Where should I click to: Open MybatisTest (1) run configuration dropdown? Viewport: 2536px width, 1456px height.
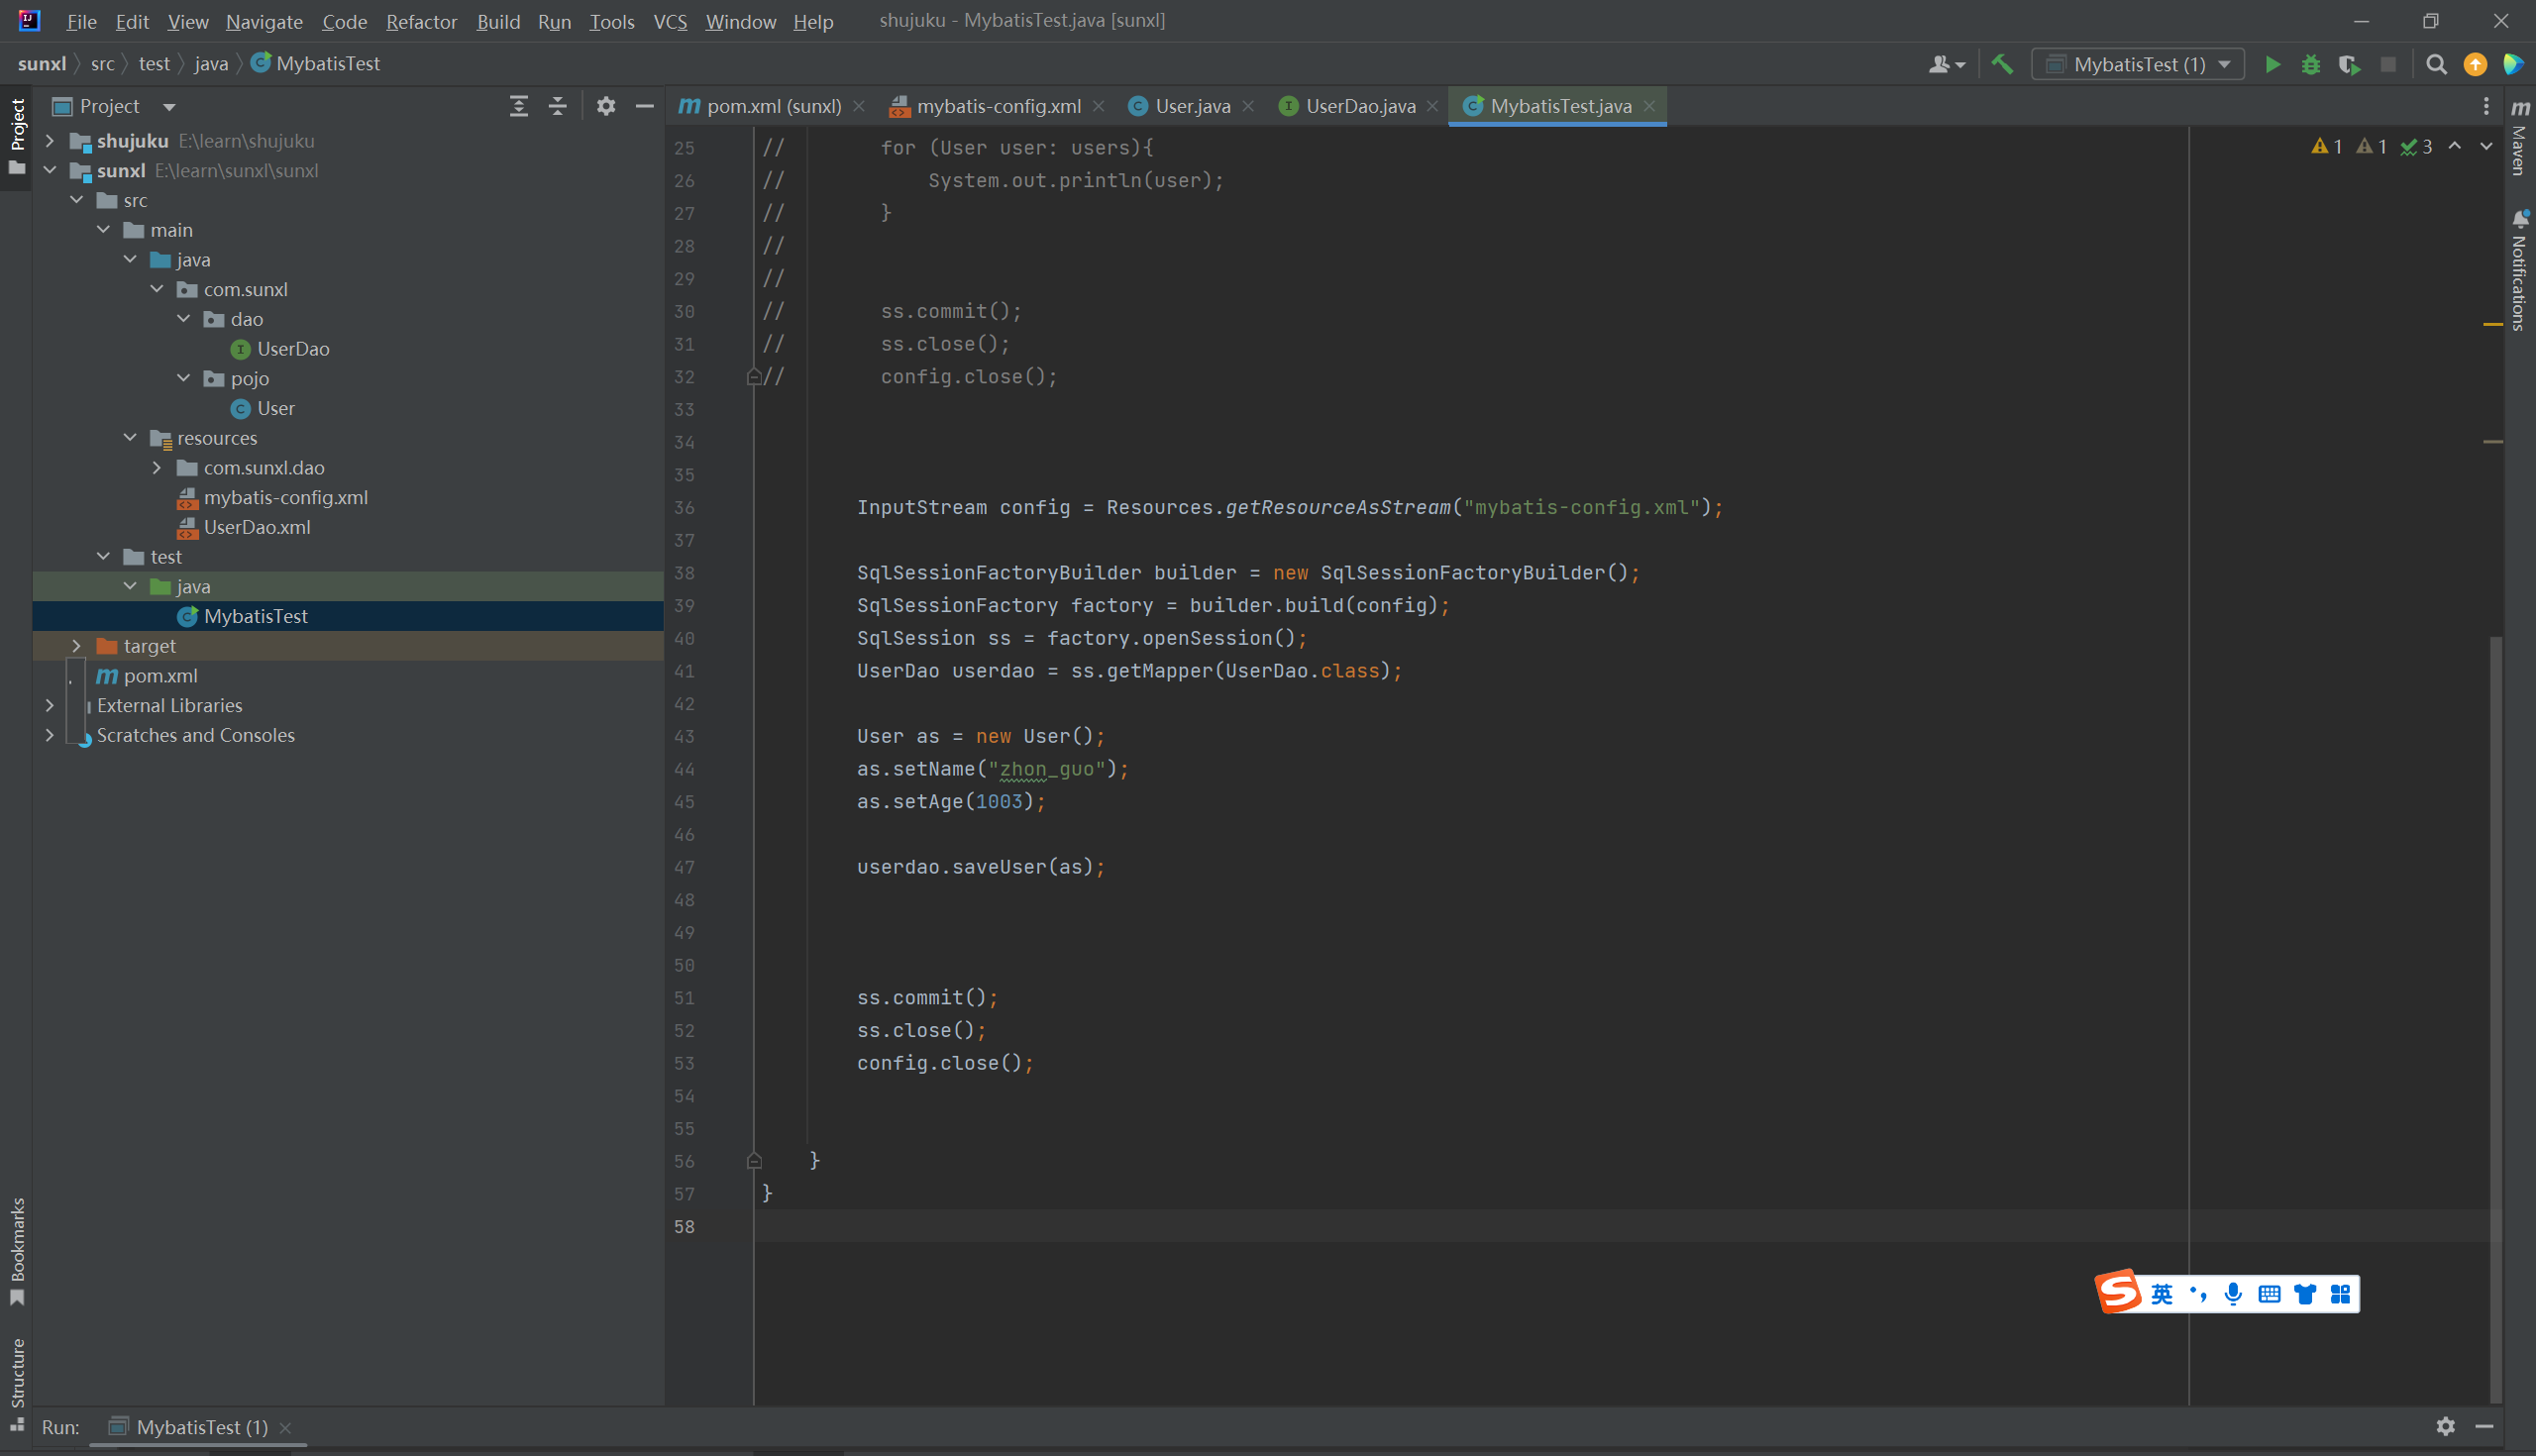pos(2139,65)
